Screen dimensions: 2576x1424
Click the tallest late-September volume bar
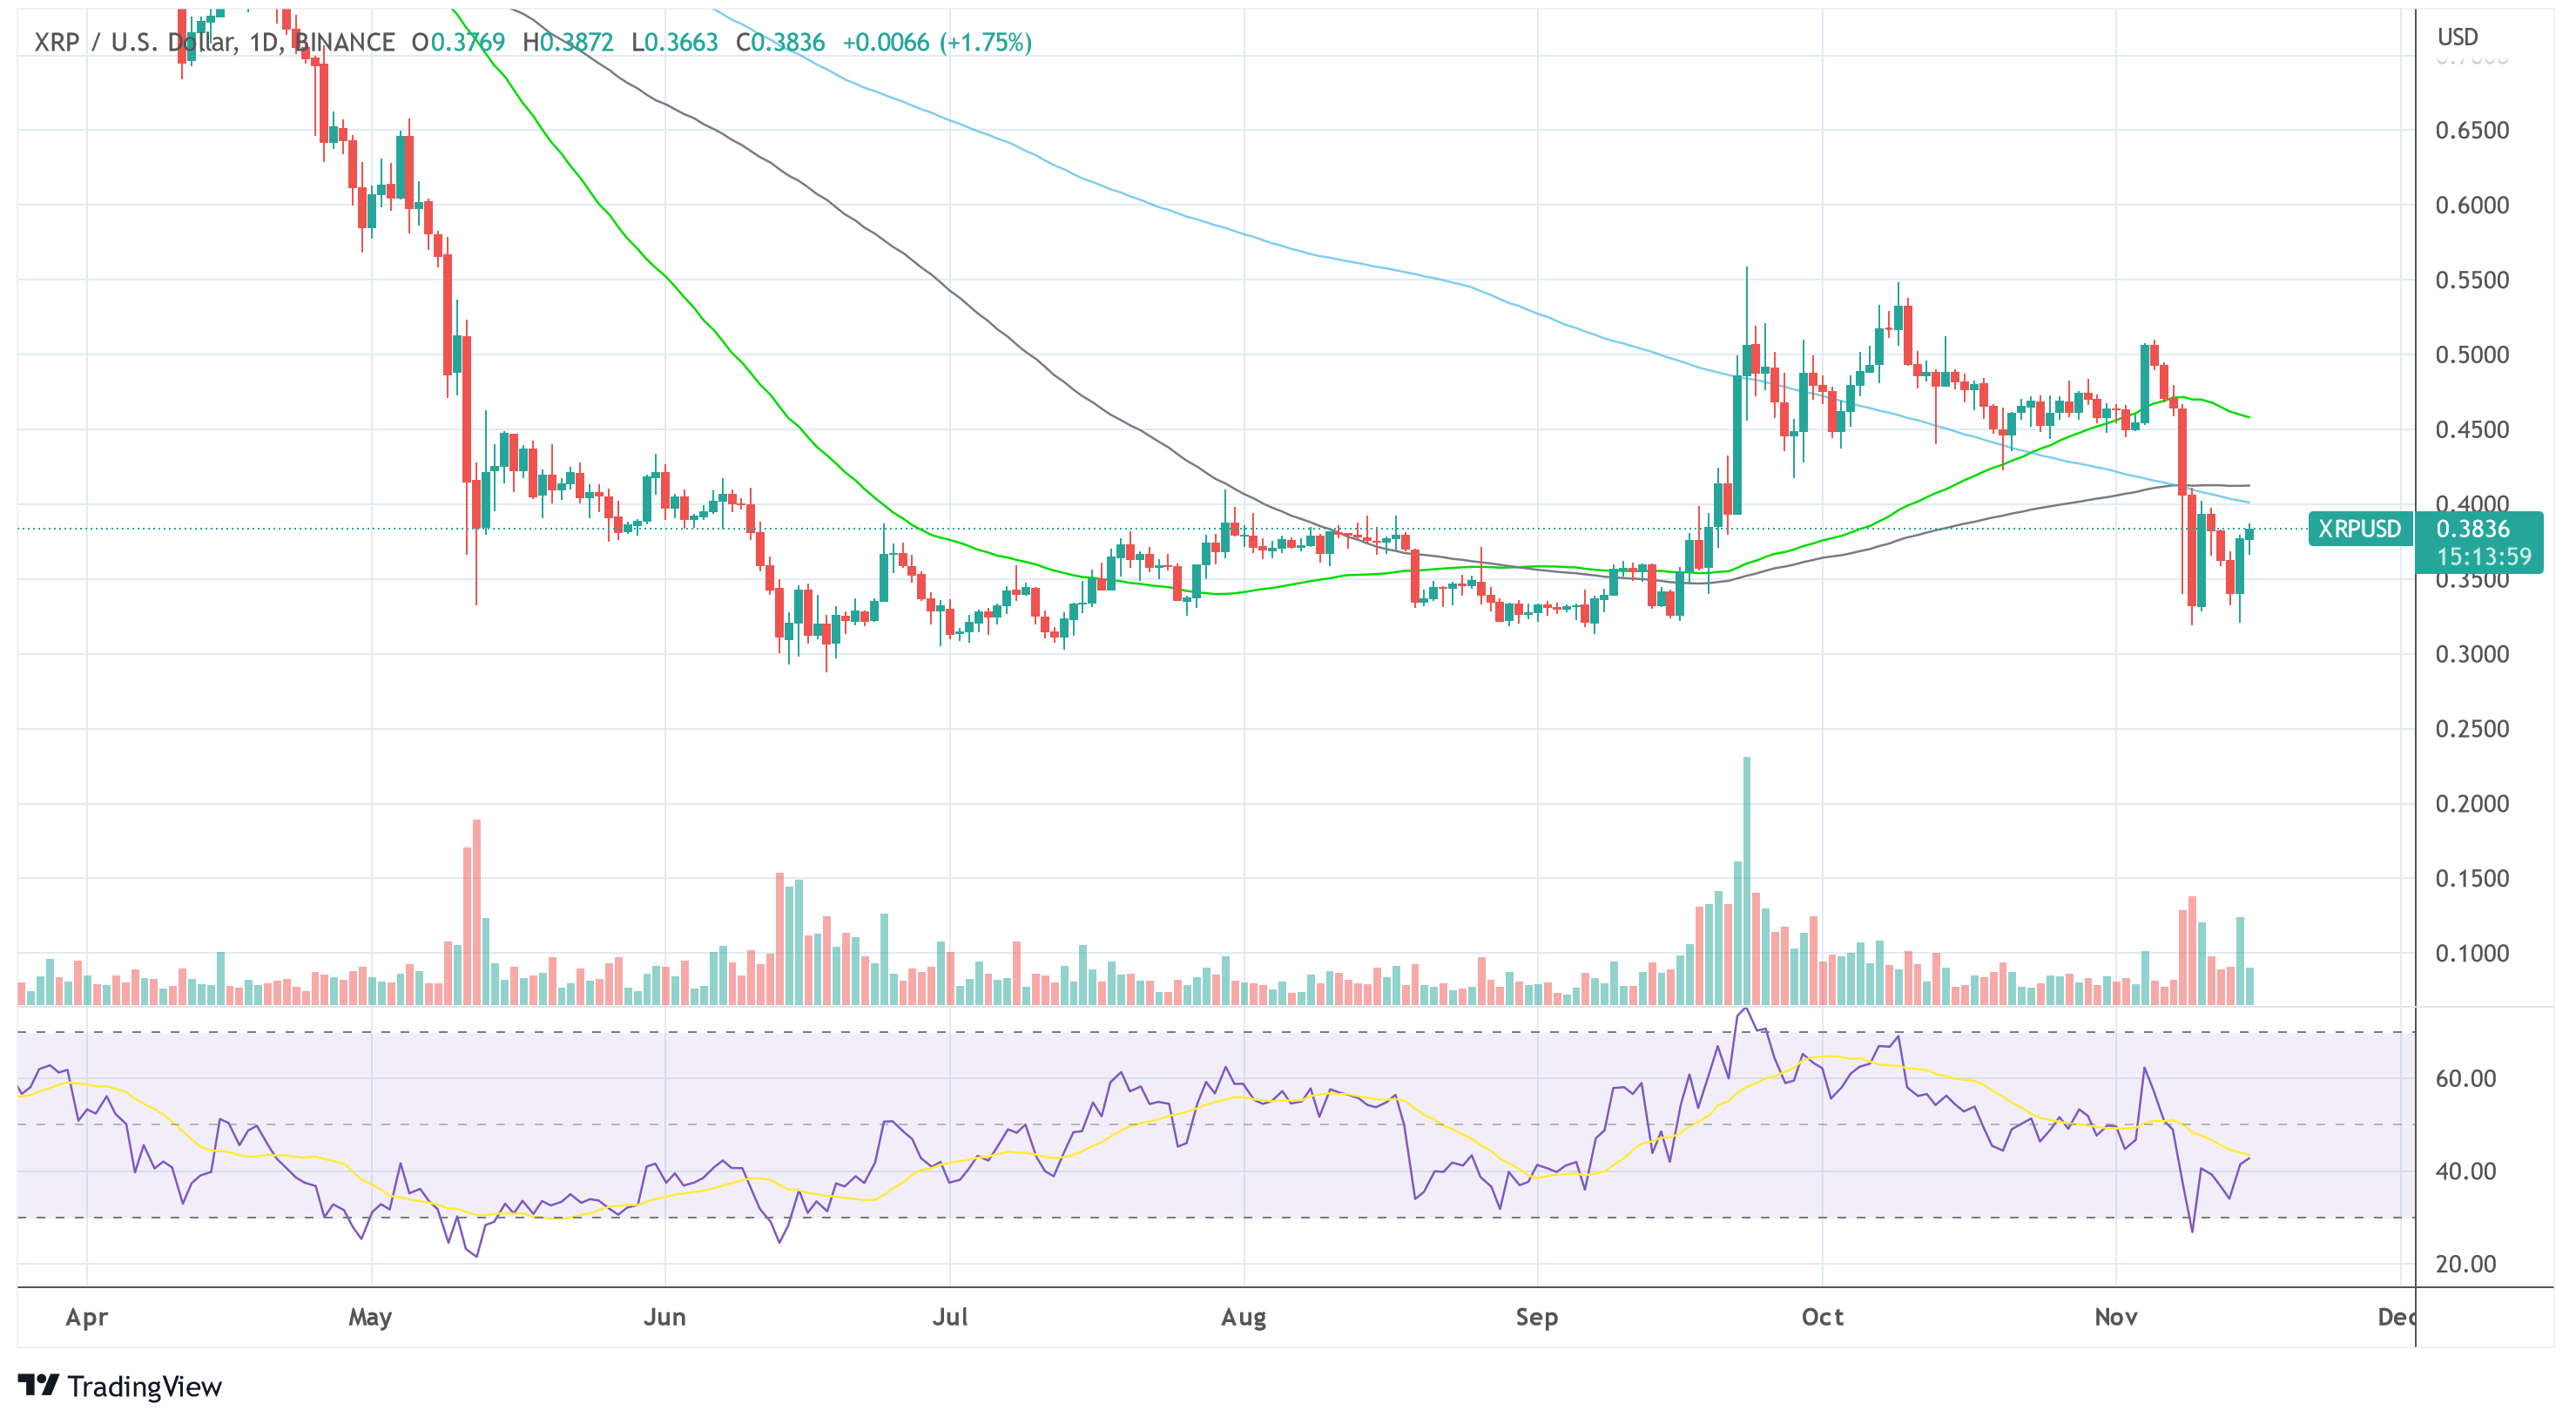[1747, 881]
